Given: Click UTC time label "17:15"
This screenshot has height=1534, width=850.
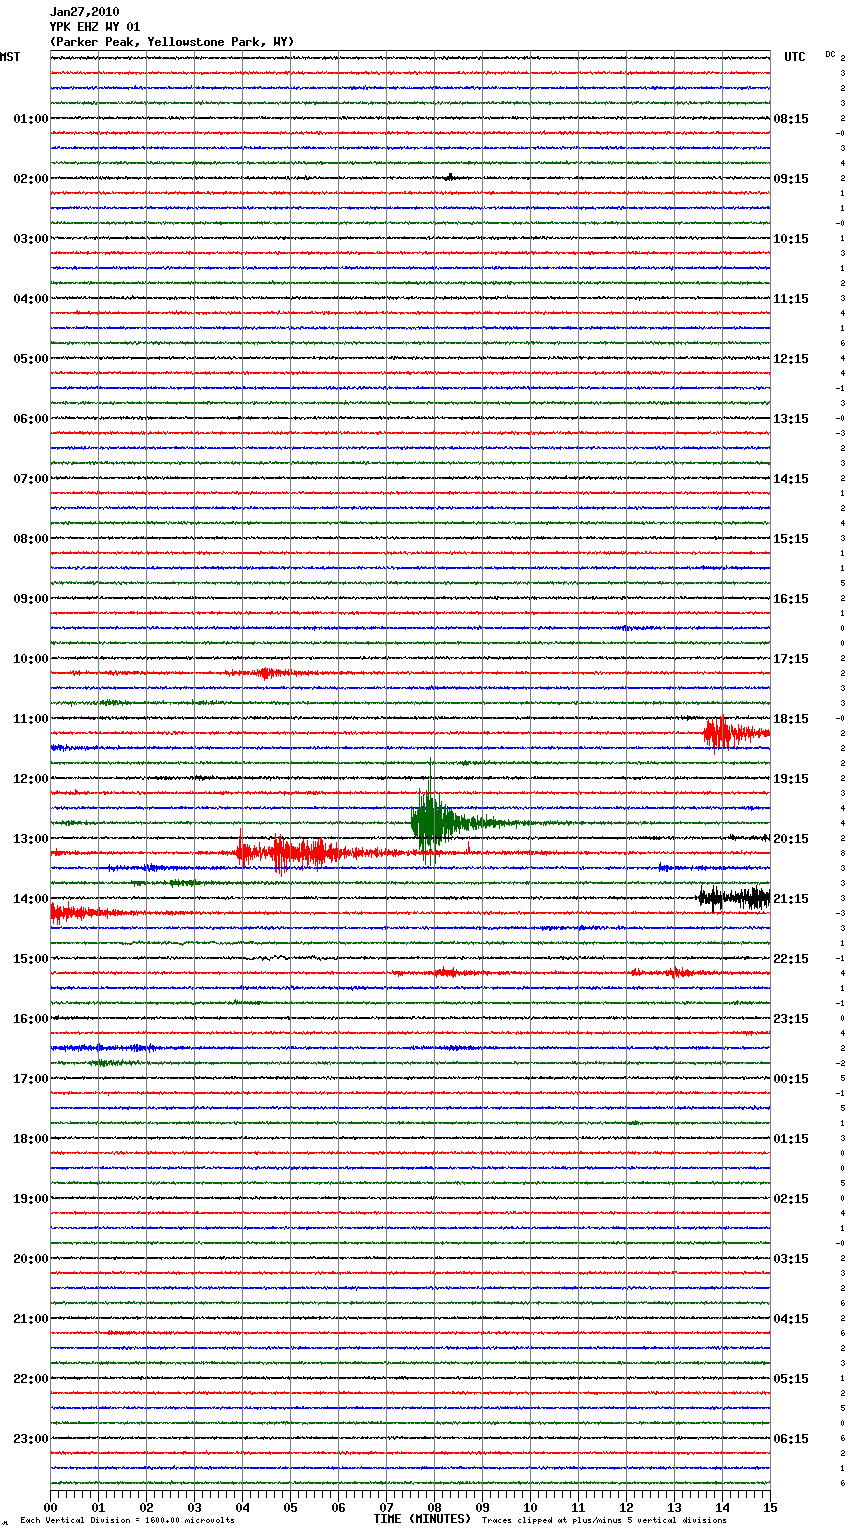Looking at the screenshot, I should coord(791,659).
